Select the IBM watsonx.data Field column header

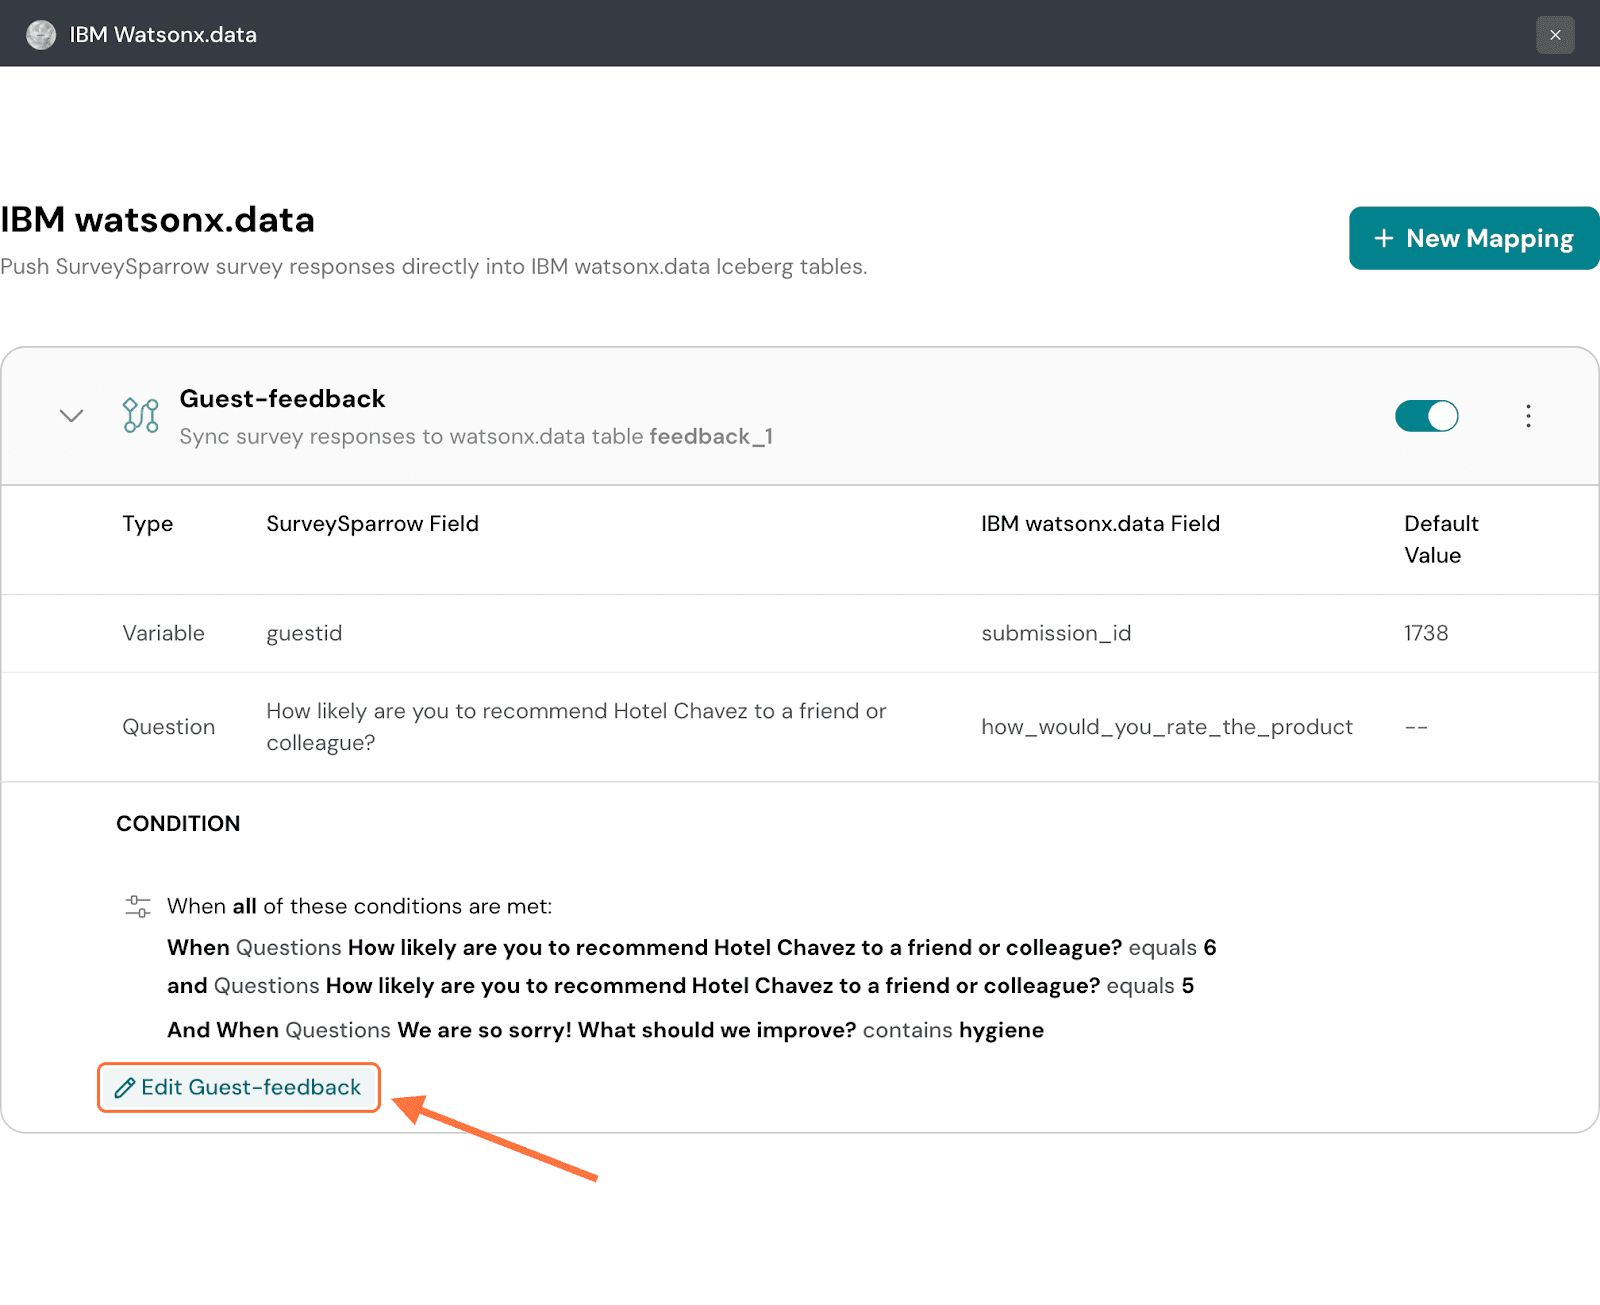point(1100,524)
